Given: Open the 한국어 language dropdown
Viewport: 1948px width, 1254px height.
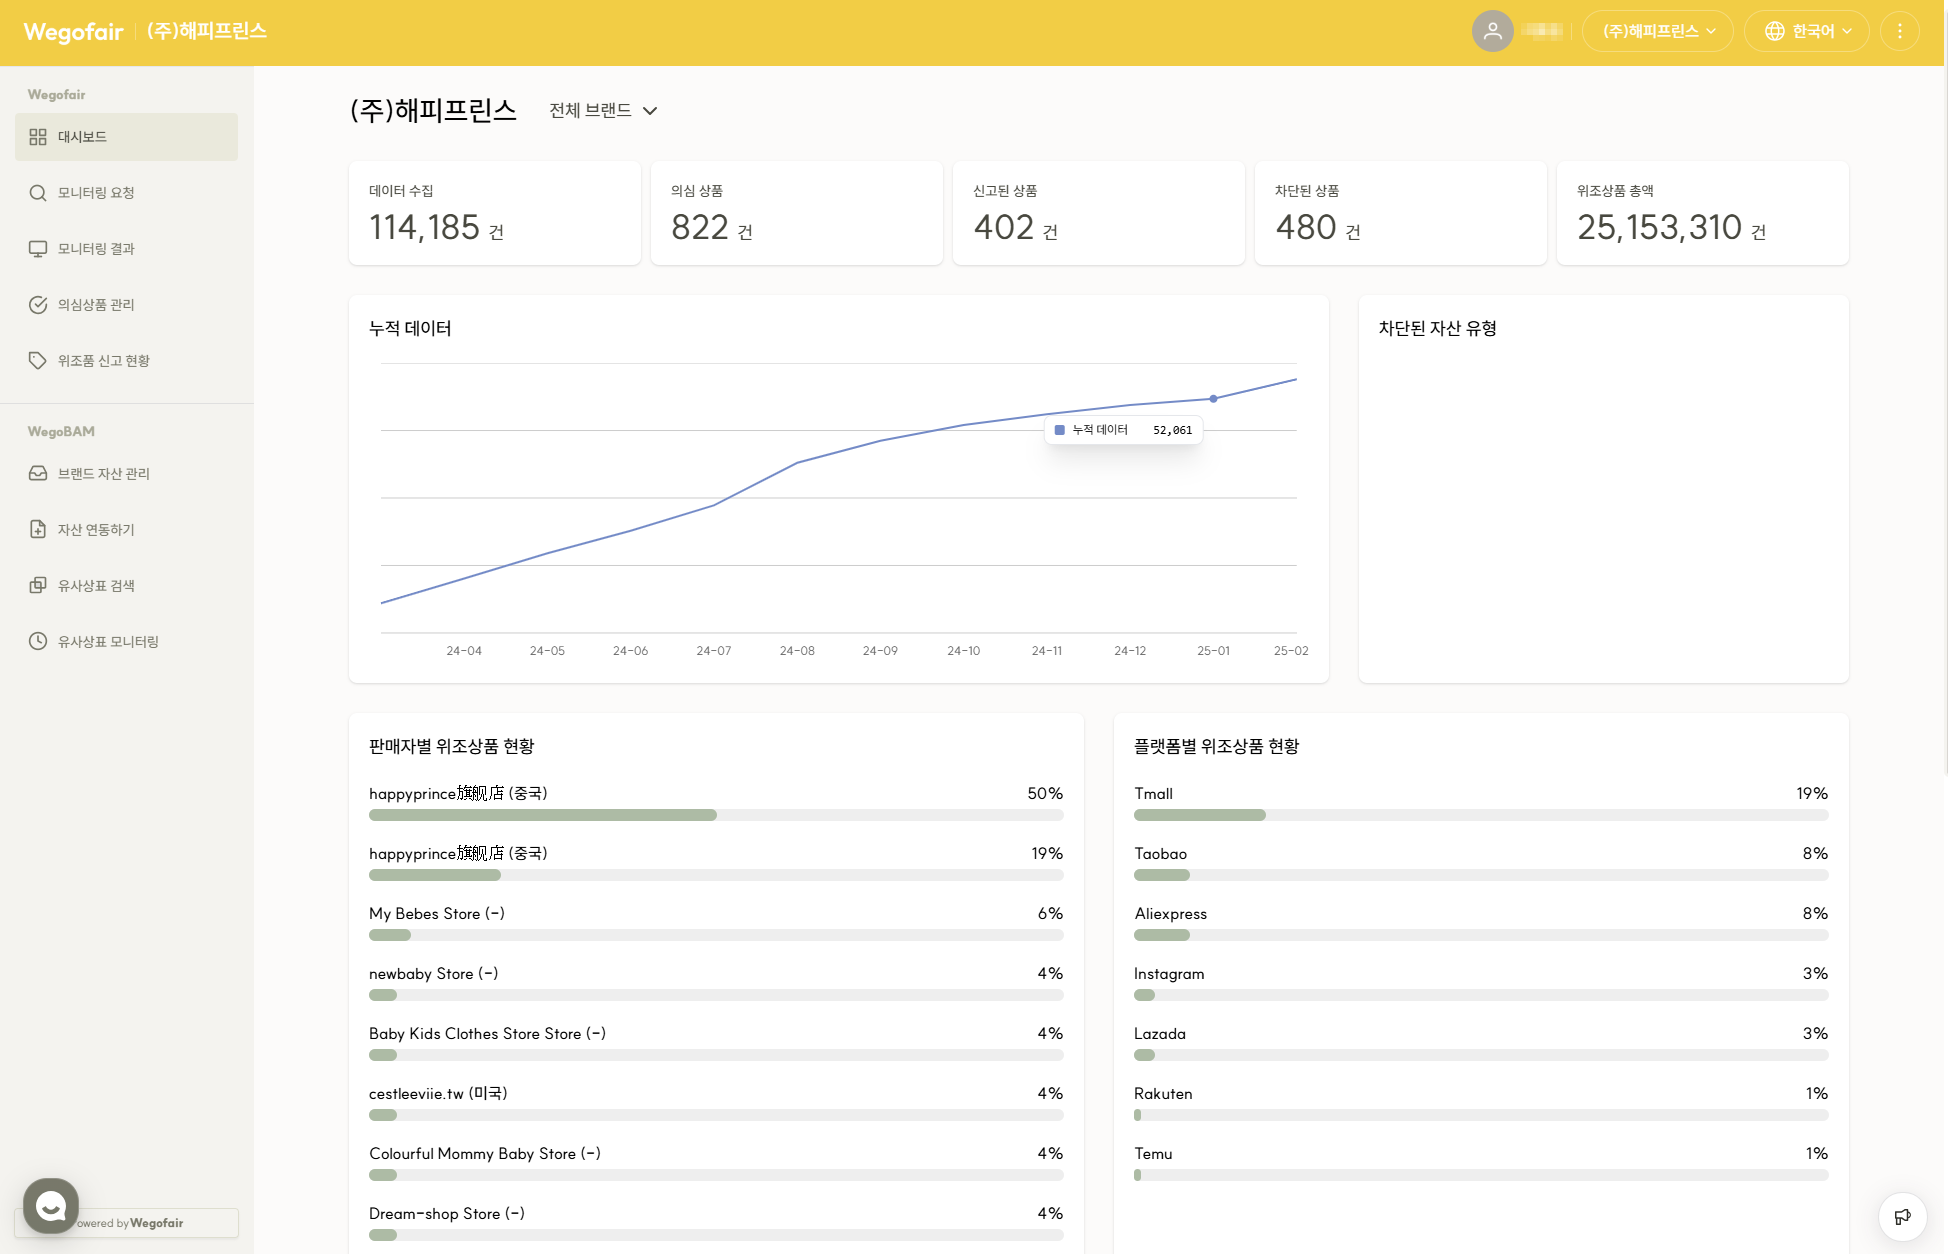Looking at the screenshot, I should point(1806,31).
